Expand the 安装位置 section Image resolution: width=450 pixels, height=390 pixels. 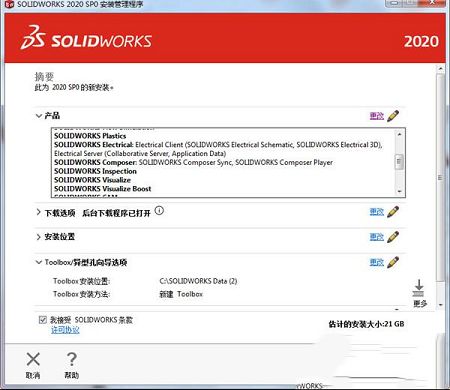tap(39, 237)
